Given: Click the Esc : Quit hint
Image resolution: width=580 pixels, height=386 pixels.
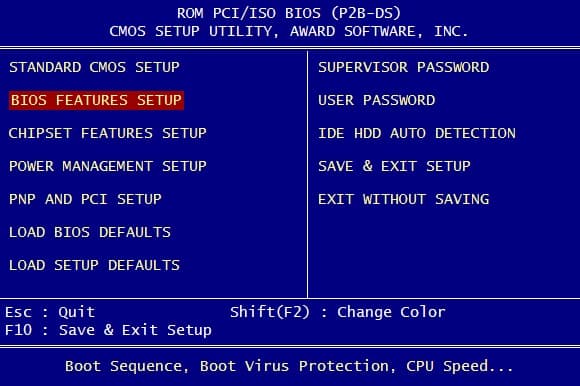Looking at the screenshot, I should click(50, 312).
